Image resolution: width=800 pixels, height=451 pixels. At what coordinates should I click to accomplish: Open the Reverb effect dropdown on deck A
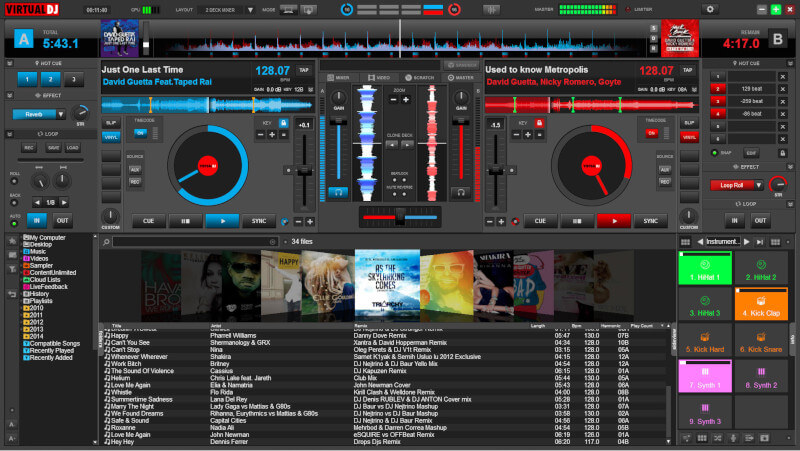point(59,115)
